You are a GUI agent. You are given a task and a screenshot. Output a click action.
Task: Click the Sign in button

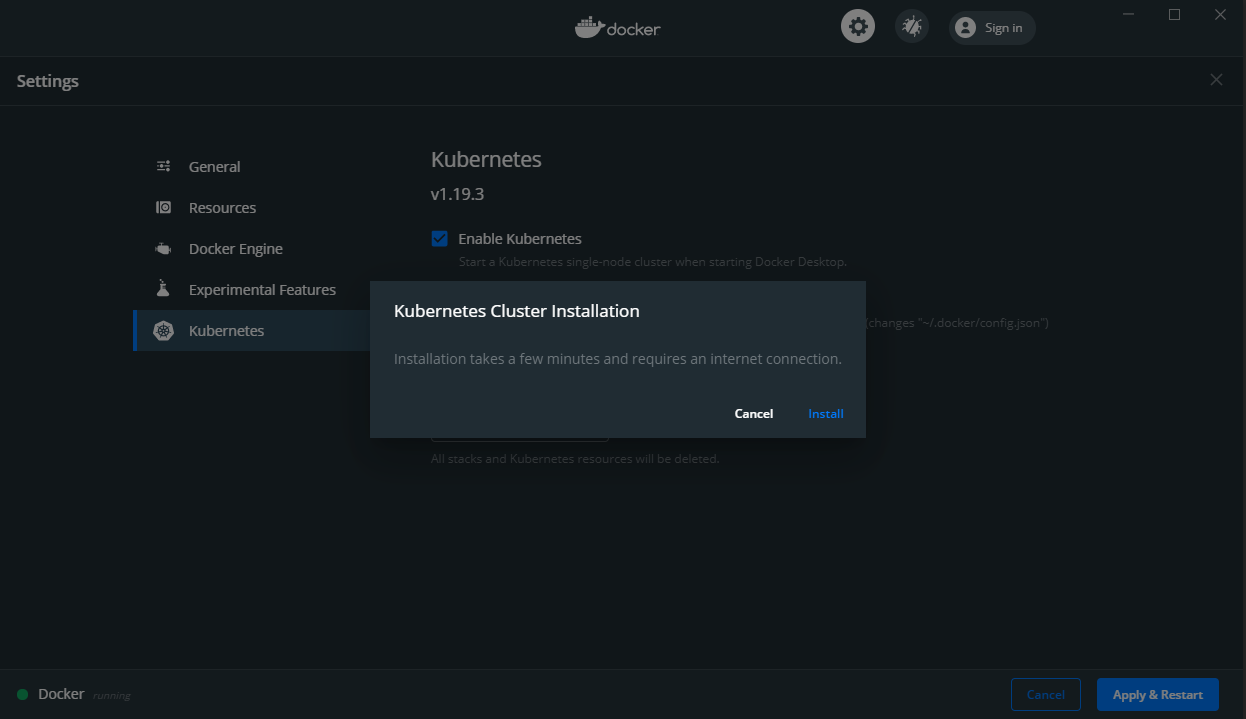(992, 28)
